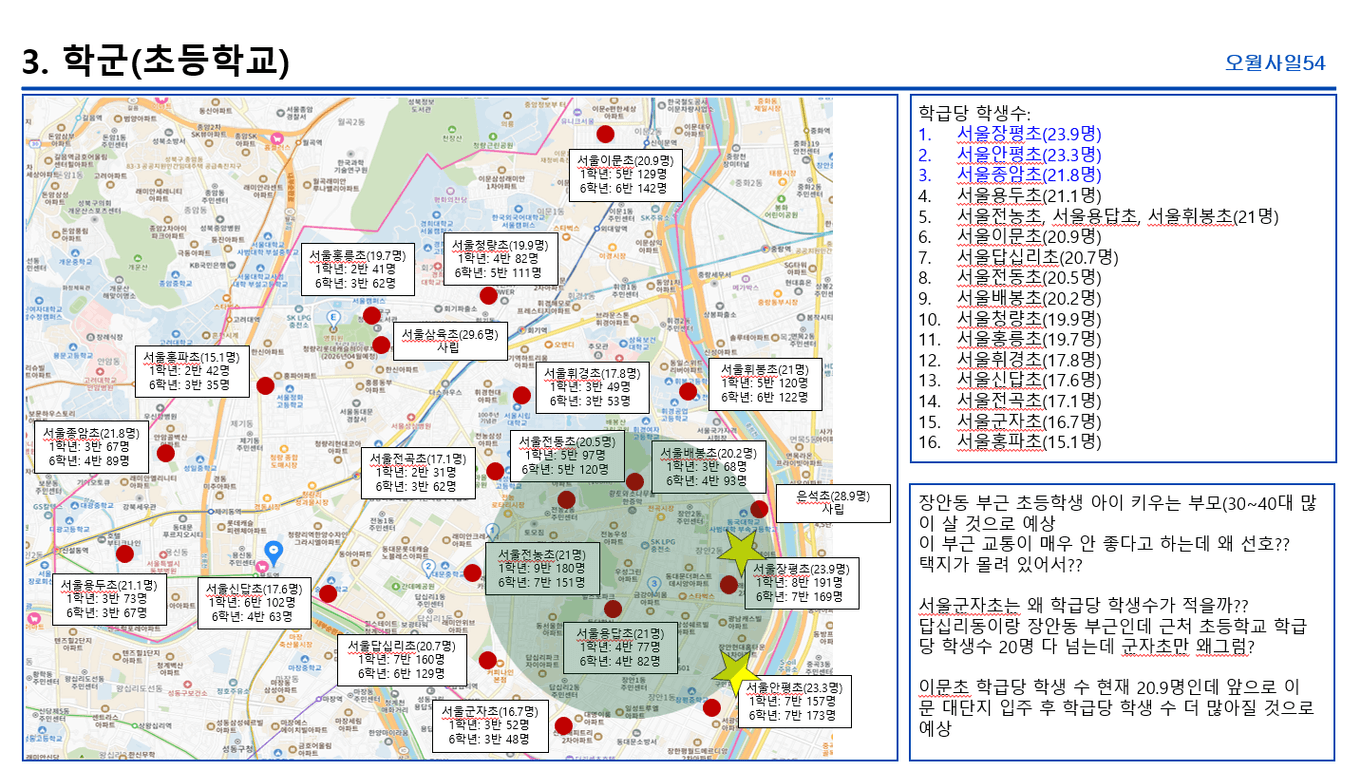Image resolution: width=1361 pixels, height=766 pixels.
Task: Click the red marker right of 서울군자초 label
Action: coord(563,726)
